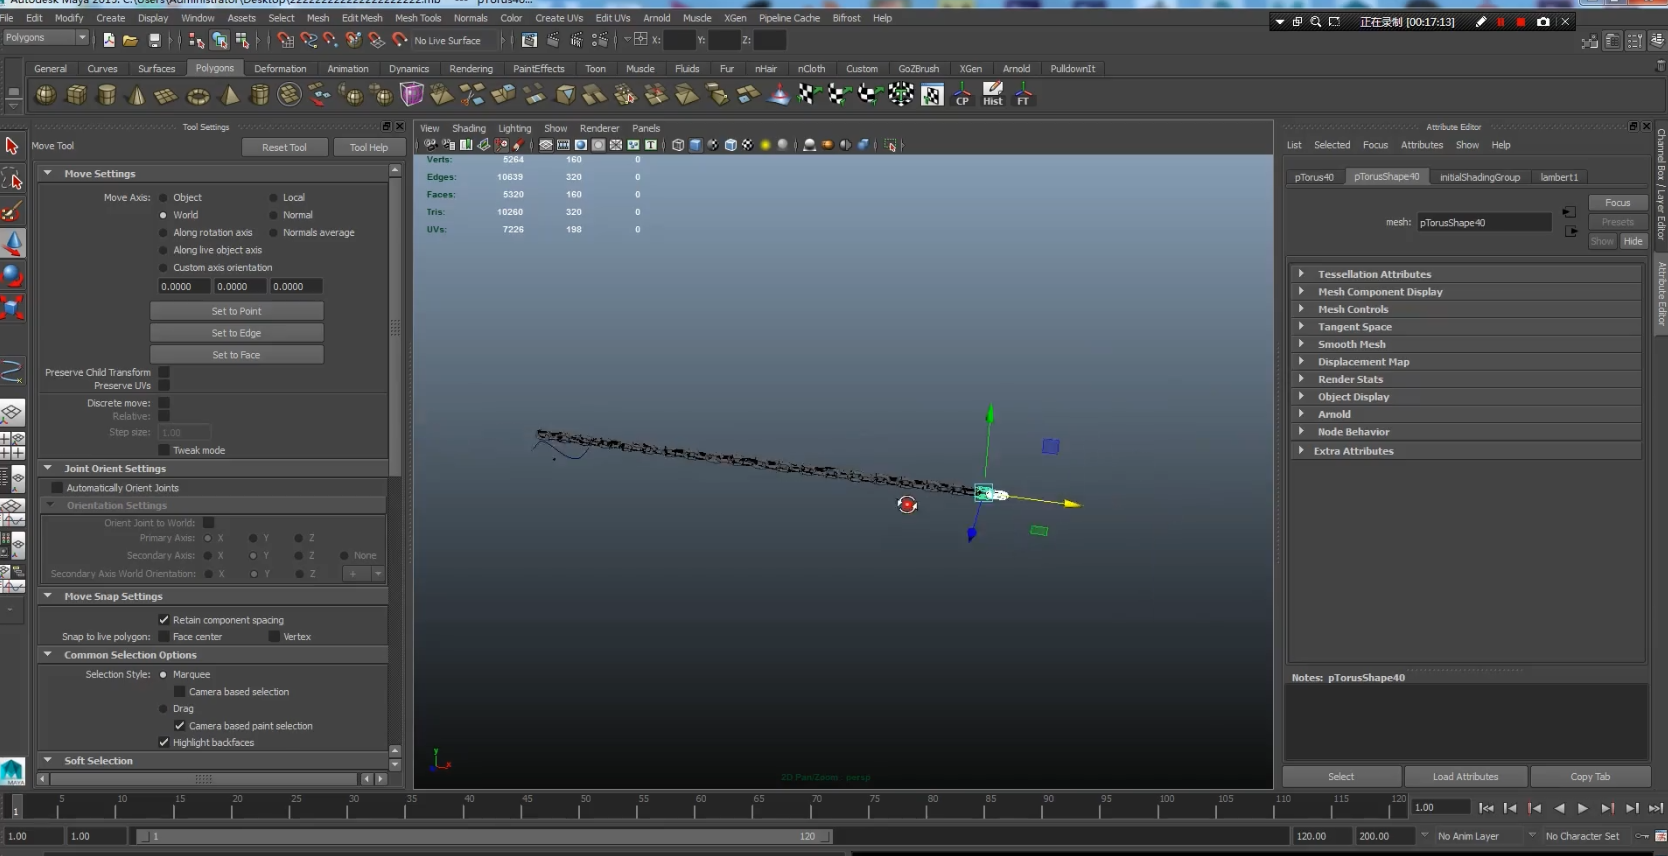Image resolution: width=1668 pixels, height=856 pixels.
Task: Click the Tool Help button
Action: (369, 147)
